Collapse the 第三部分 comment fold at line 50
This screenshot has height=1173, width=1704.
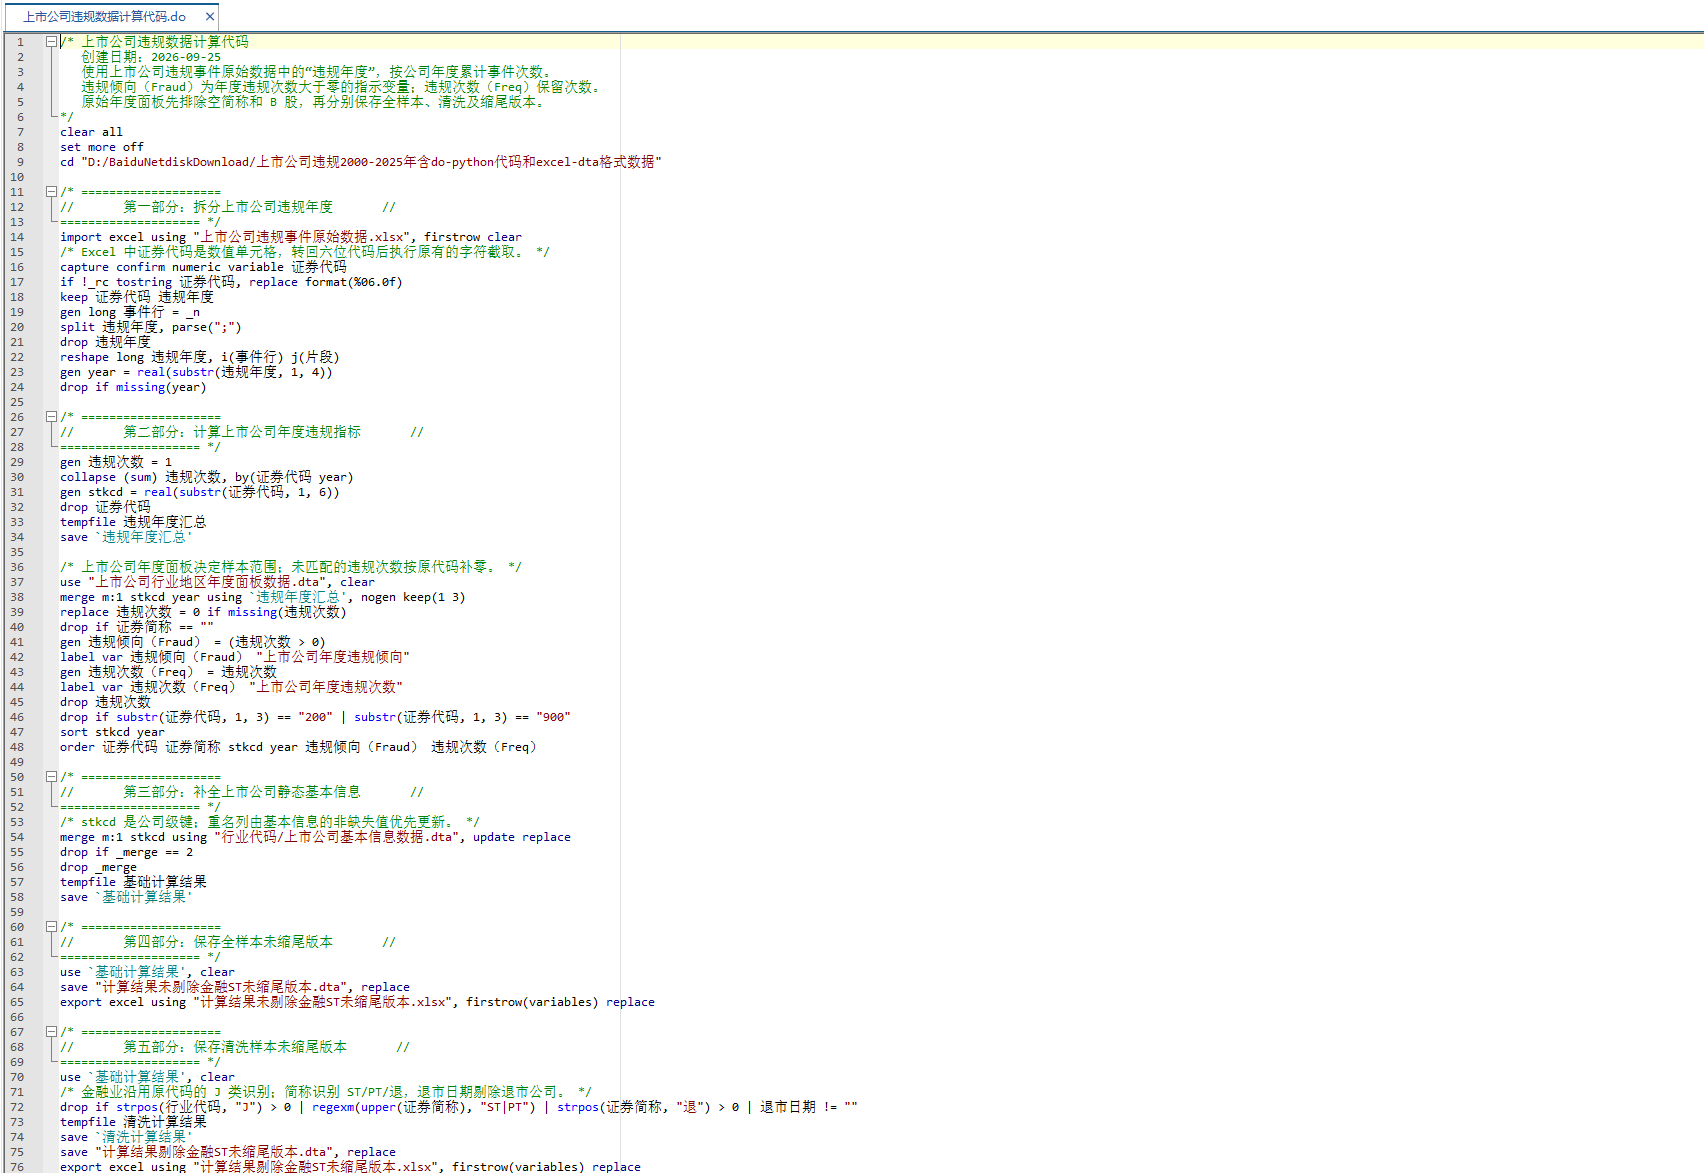(x=50, y=776)
